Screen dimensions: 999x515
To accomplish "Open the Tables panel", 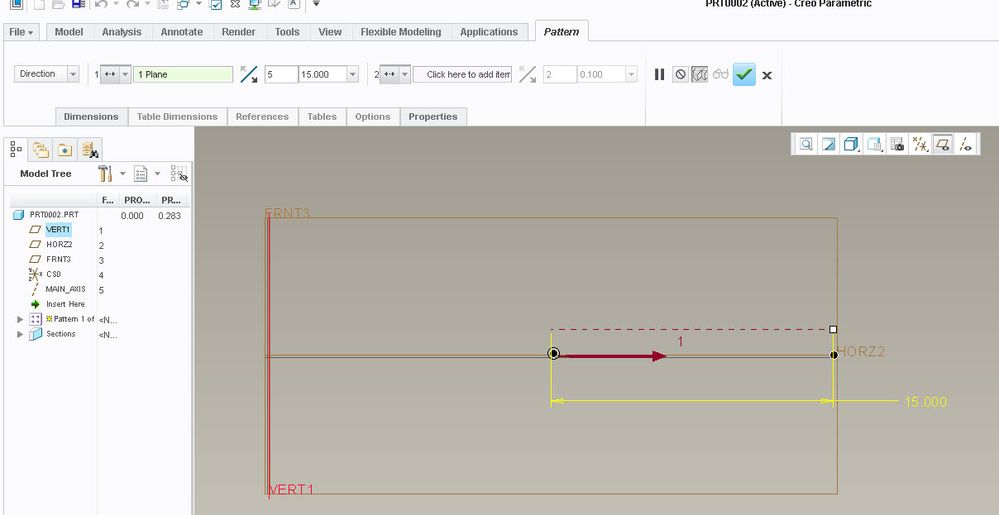I will (x=322, y=117).
